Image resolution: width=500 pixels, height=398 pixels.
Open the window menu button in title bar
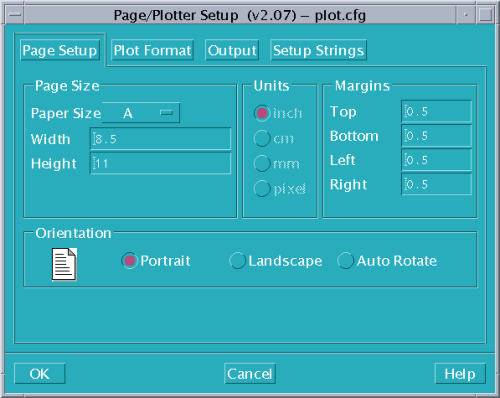(14, 15)
